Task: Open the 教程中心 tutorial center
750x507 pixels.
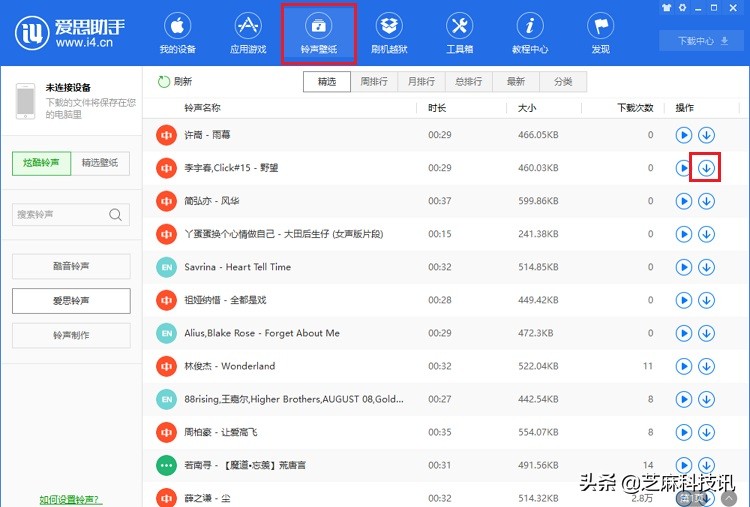Action: [530, 33]
